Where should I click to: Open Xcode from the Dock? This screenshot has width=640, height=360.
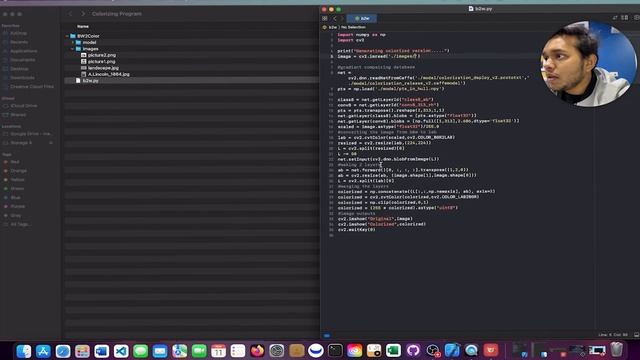[452, 351]
